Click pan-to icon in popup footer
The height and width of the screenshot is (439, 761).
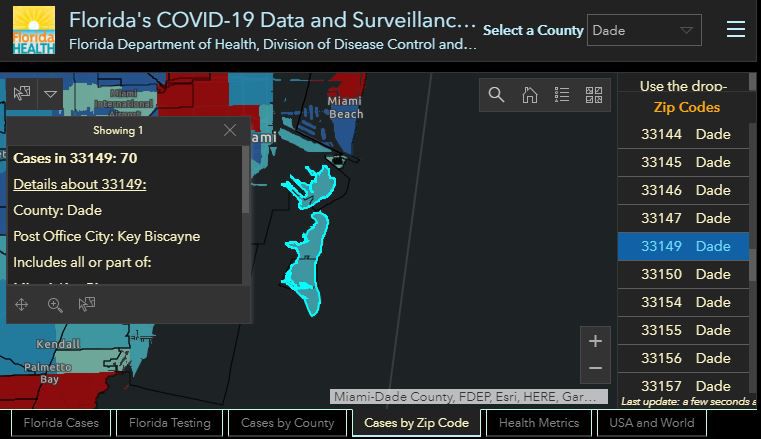(x=22, y=305)
